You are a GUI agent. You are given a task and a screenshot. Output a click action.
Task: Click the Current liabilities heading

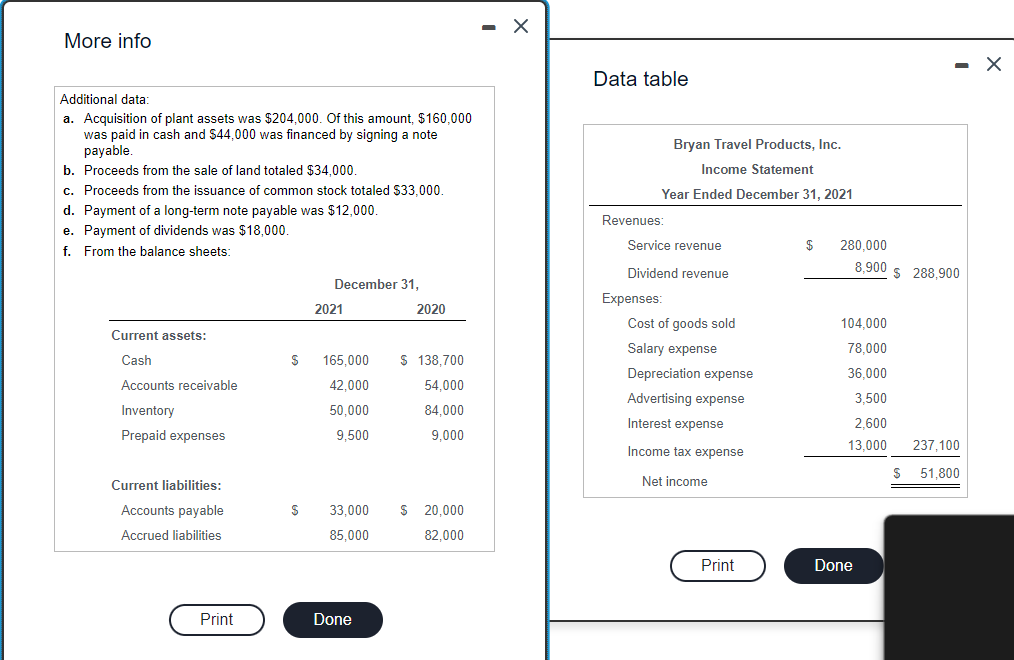166,485
